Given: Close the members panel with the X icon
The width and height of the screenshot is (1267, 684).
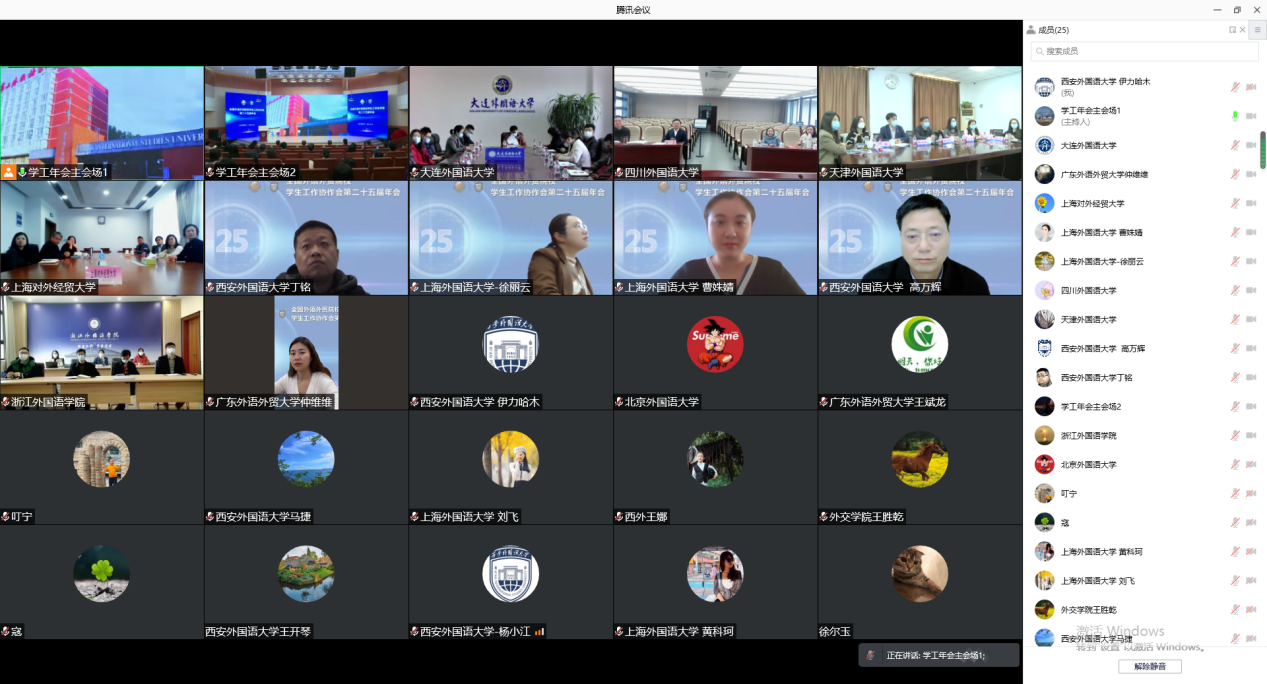Looking at the screenshot, I should coord(1243,30).
